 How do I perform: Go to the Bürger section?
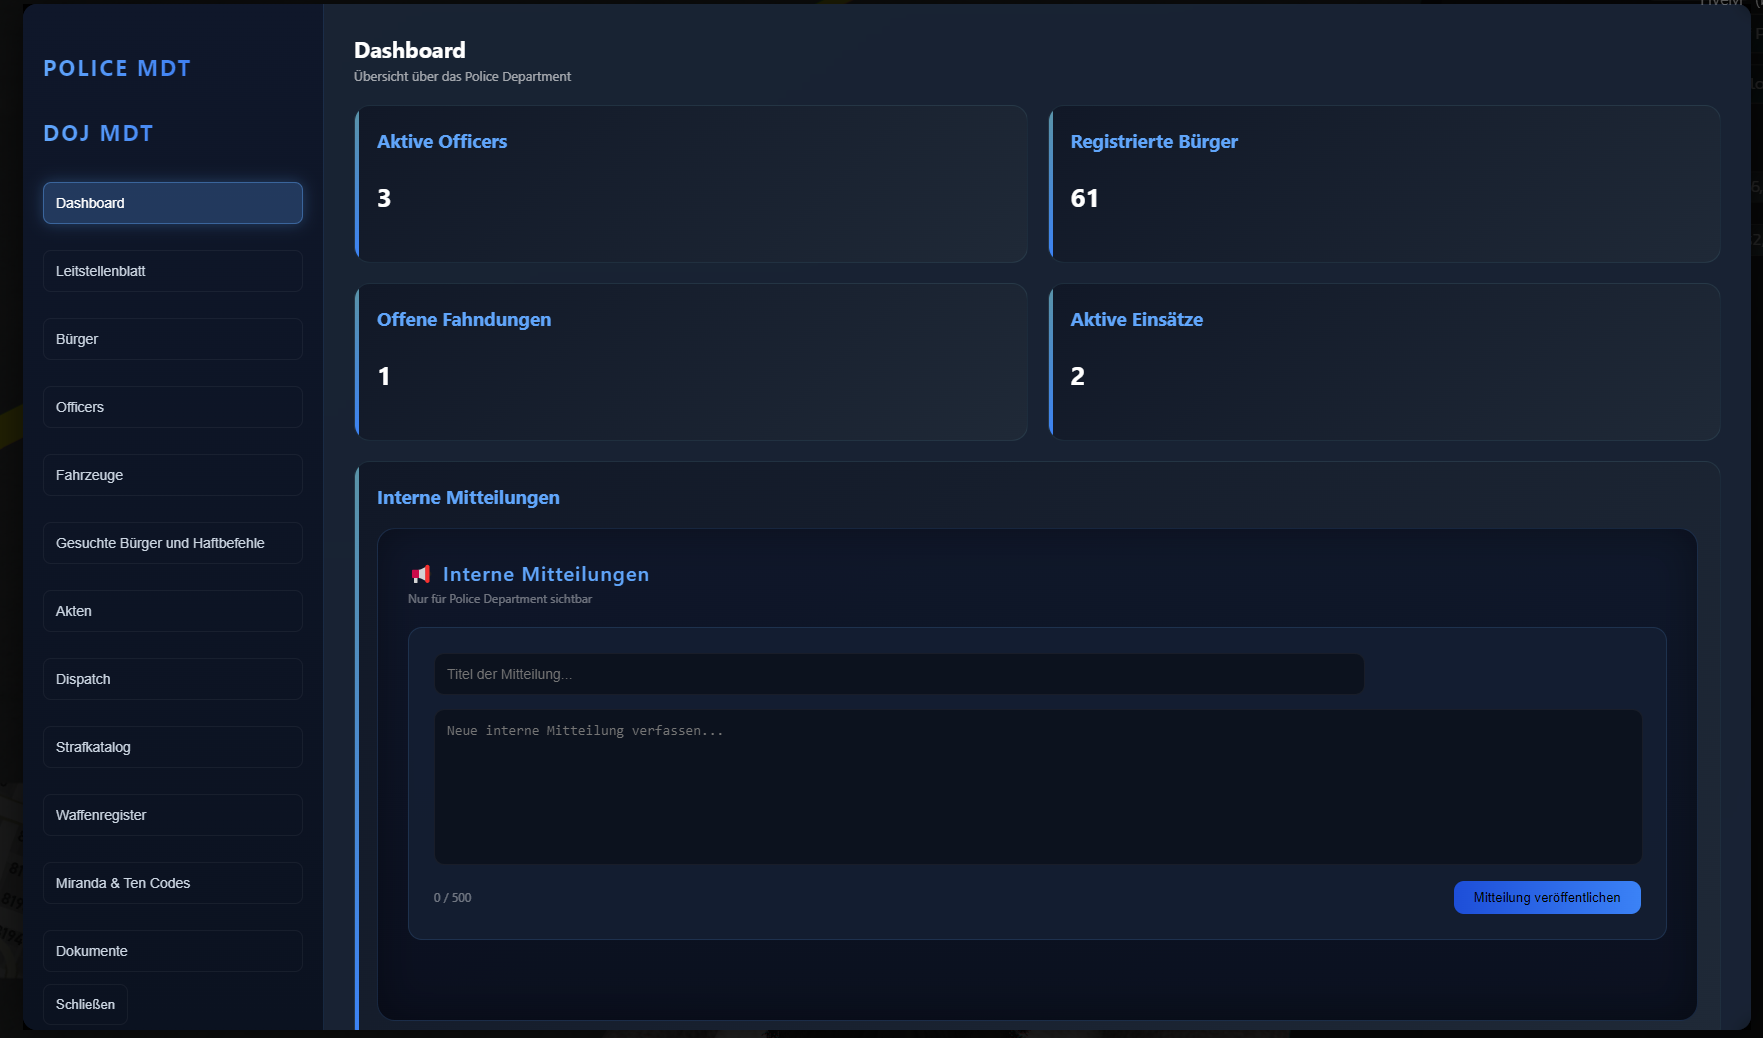(x=172, y=339)
